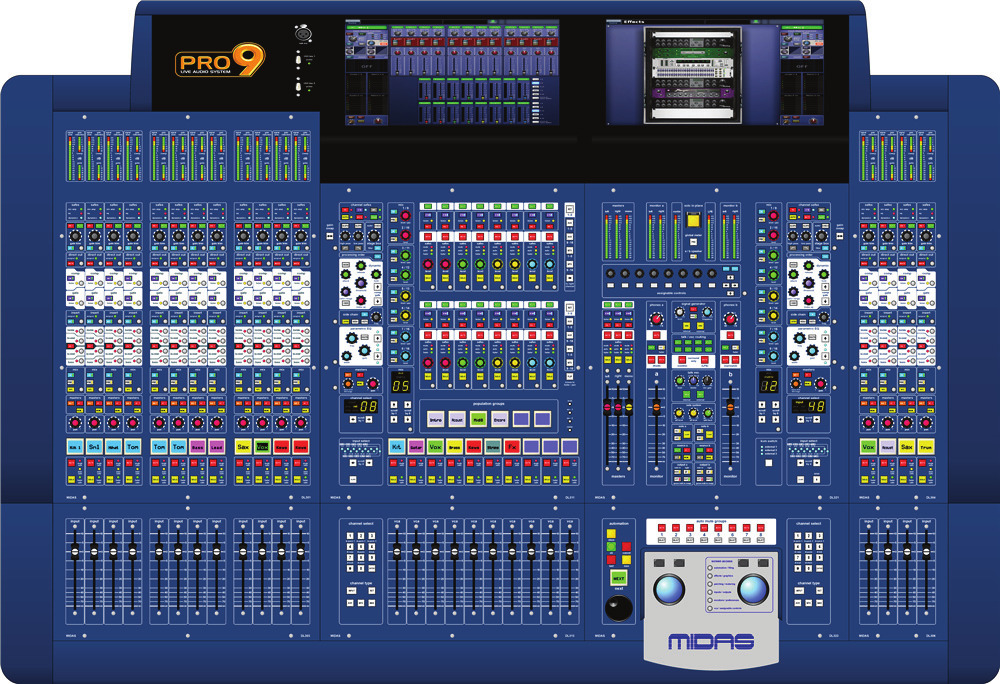The width and height of the screenshot is (1000, 684).
Task: Select inputs / outputs screen access option
Action: pos(710,592)
